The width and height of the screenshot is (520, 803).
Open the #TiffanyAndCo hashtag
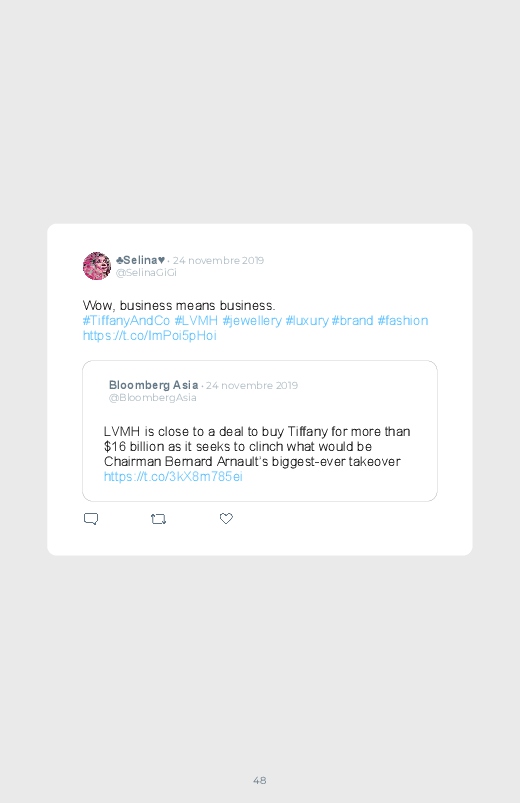point(126,321)
